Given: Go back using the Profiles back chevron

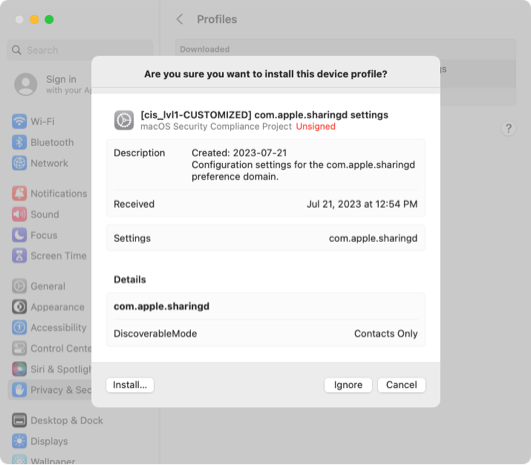Looking at the screenshot, I should click(x=180, y=19).
